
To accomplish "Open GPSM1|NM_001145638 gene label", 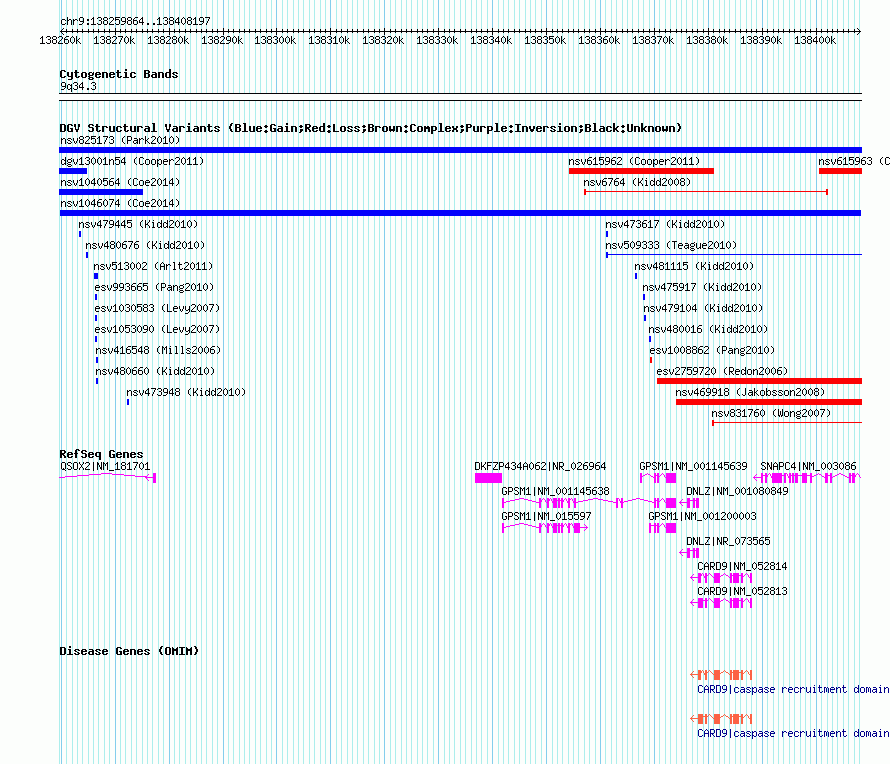I will 555,492.
